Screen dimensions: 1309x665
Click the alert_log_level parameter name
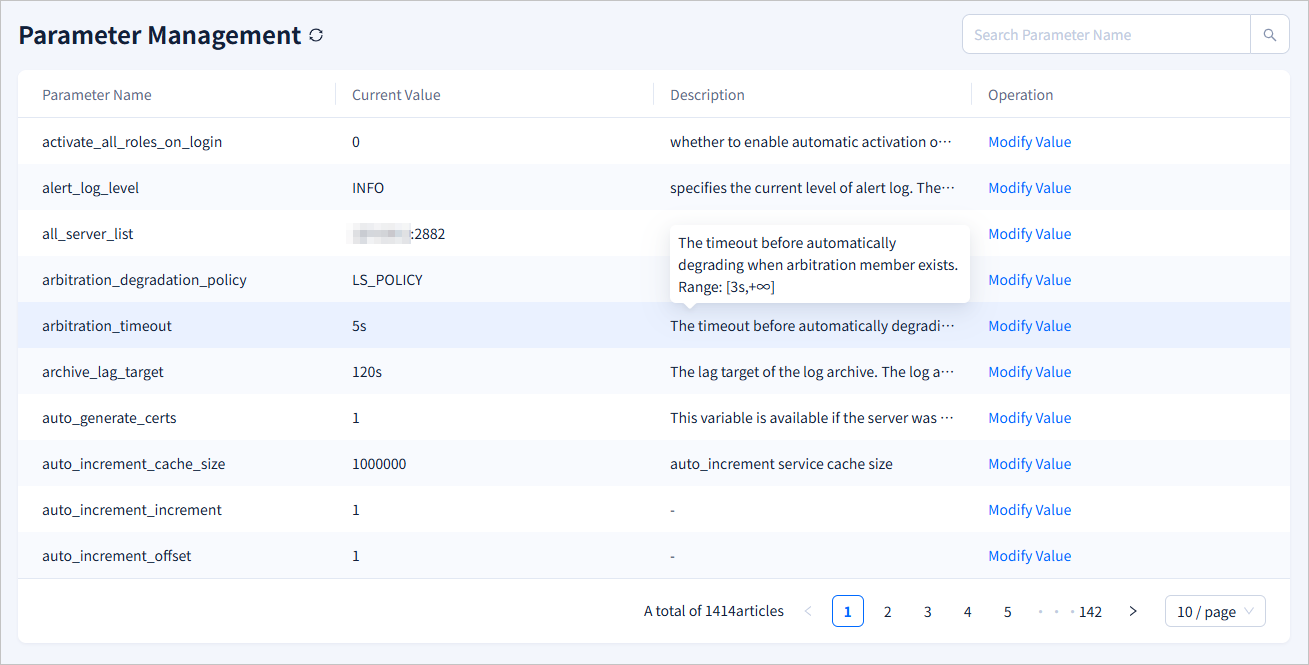point(90,187)
